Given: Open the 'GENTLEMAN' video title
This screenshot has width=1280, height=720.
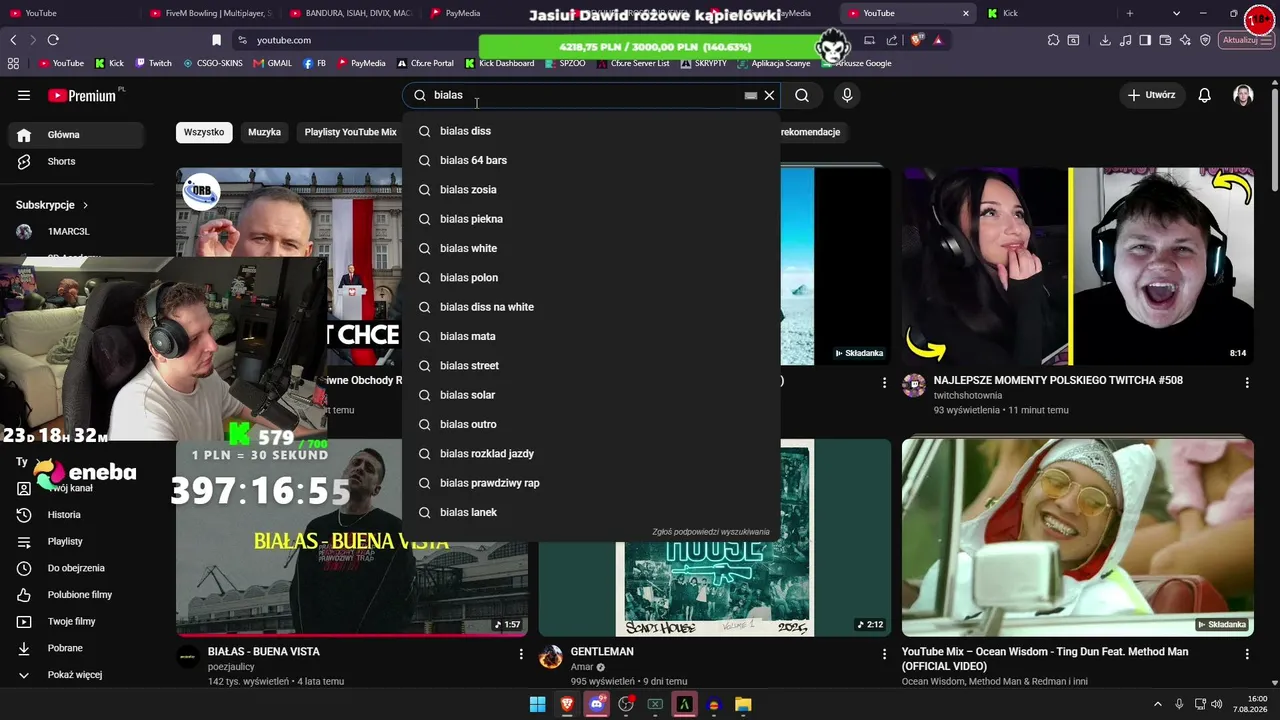Looking at the screenshot, I should tap(602, 652).
